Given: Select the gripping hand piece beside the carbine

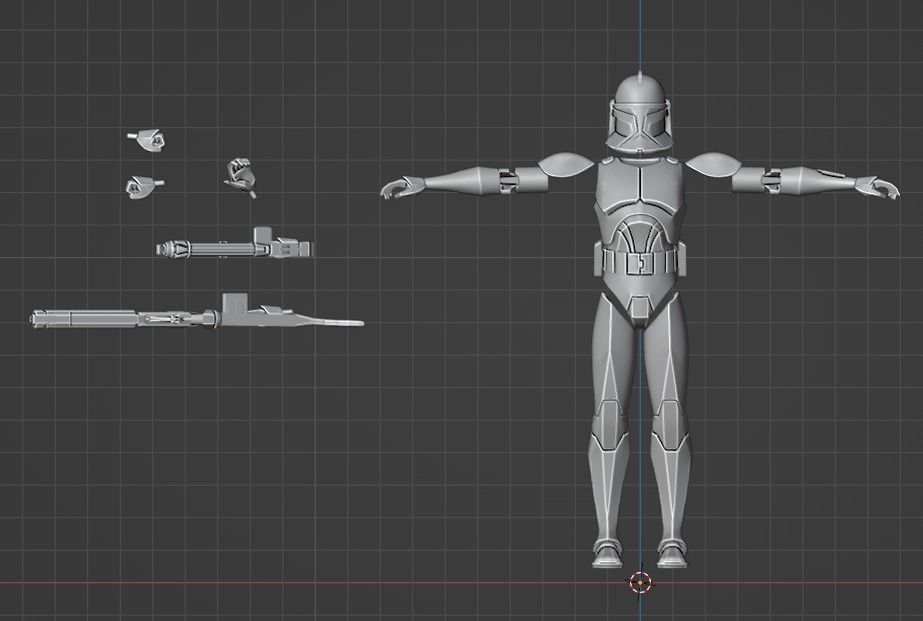Looking at the screenshot, I should click(240, 177).
